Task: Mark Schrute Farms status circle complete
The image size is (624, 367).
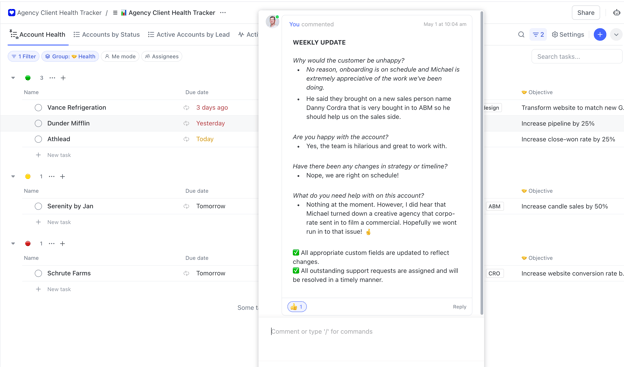Action: (x=38, y=273)
